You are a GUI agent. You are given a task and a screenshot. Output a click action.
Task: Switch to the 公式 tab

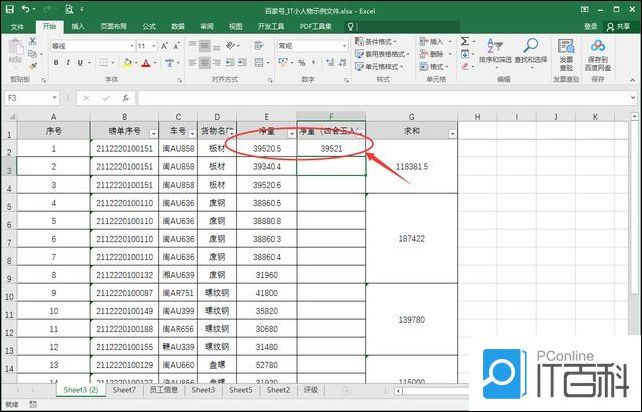149,27
